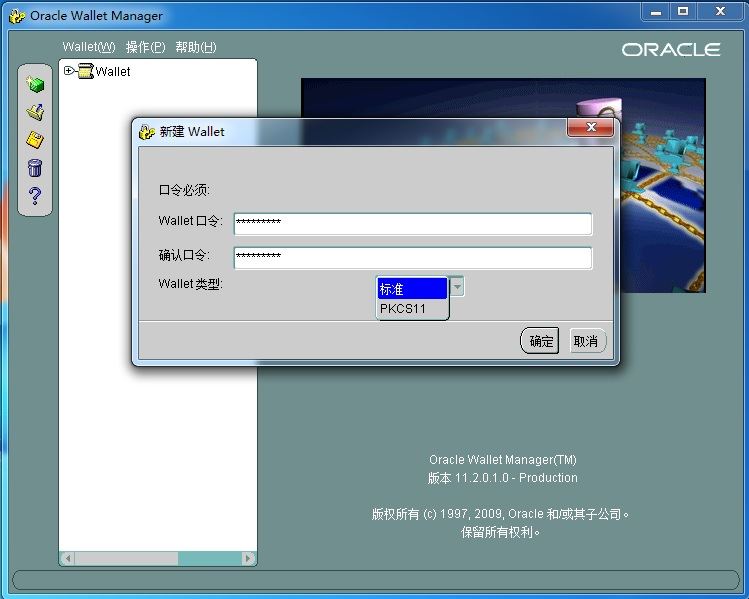
Task: Open the 帮助(H) menu
Action: (x=196, y=47)
